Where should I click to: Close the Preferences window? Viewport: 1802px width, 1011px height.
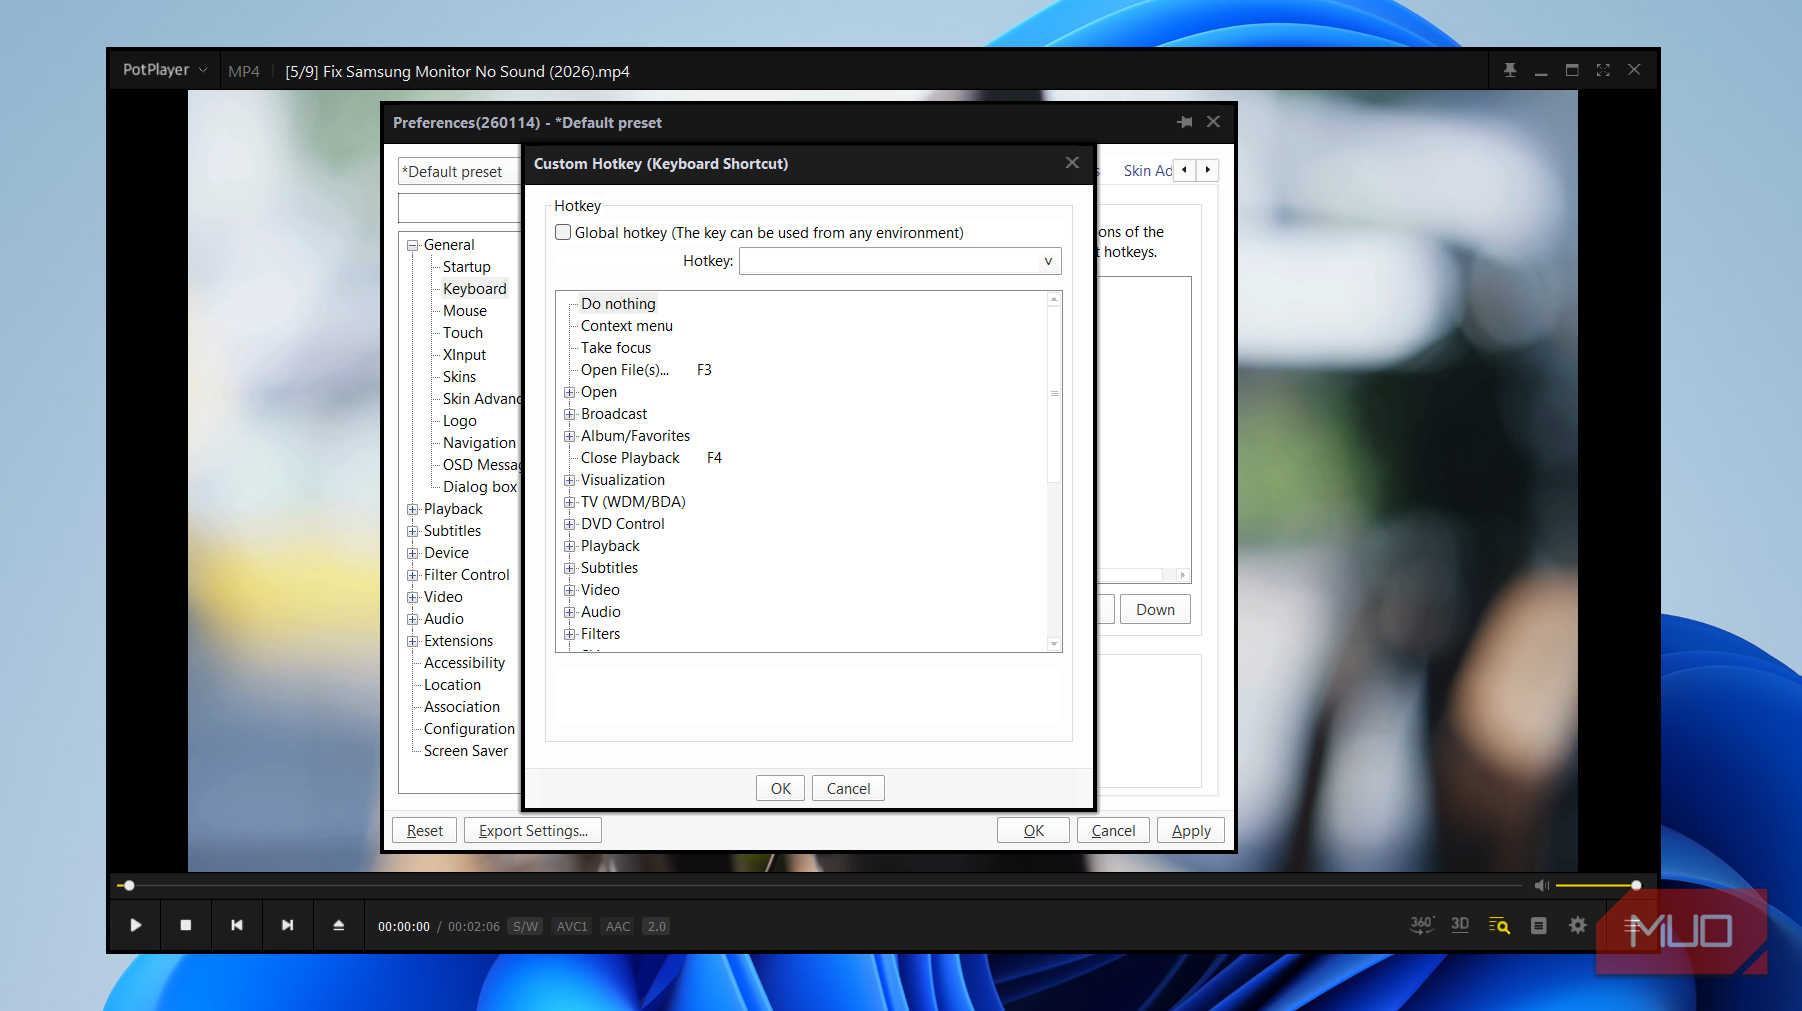coord(1213,122)
